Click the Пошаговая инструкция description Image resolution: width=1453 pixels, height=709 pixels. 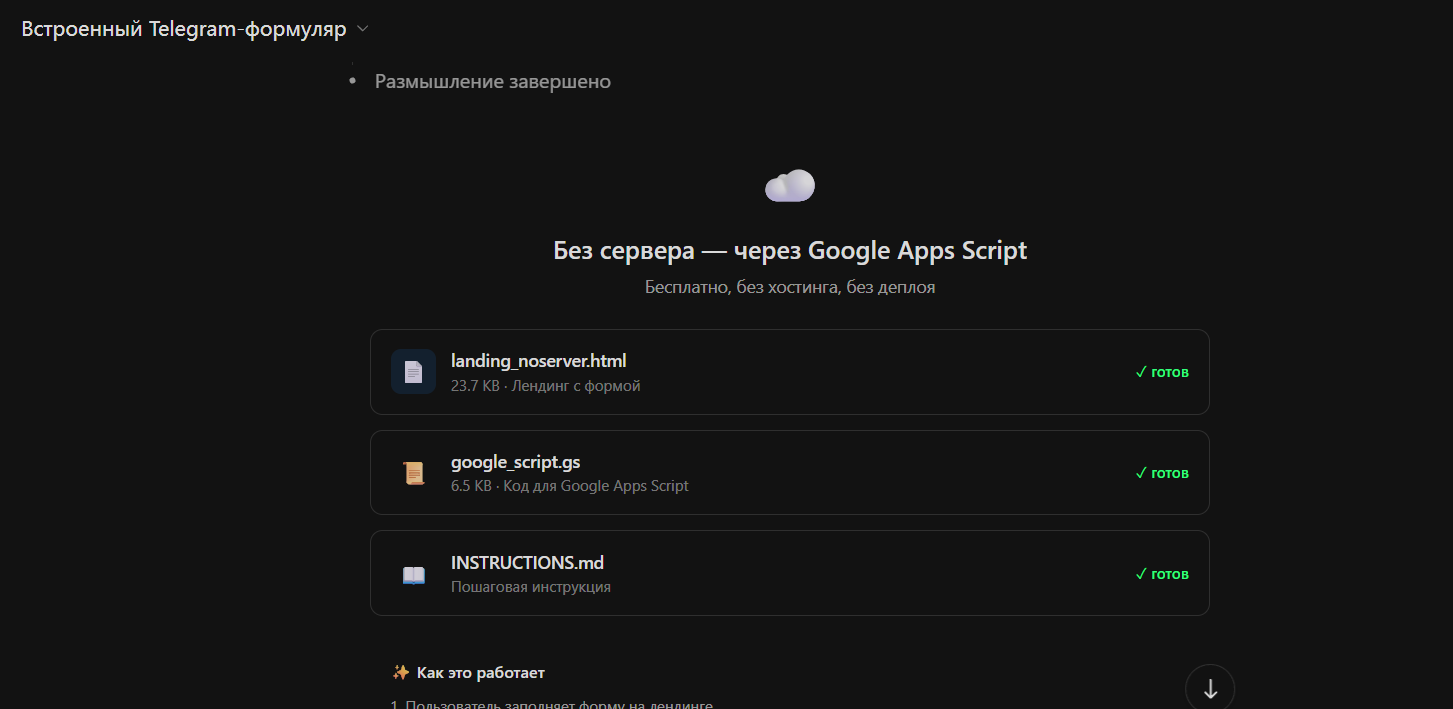point(531,587)
